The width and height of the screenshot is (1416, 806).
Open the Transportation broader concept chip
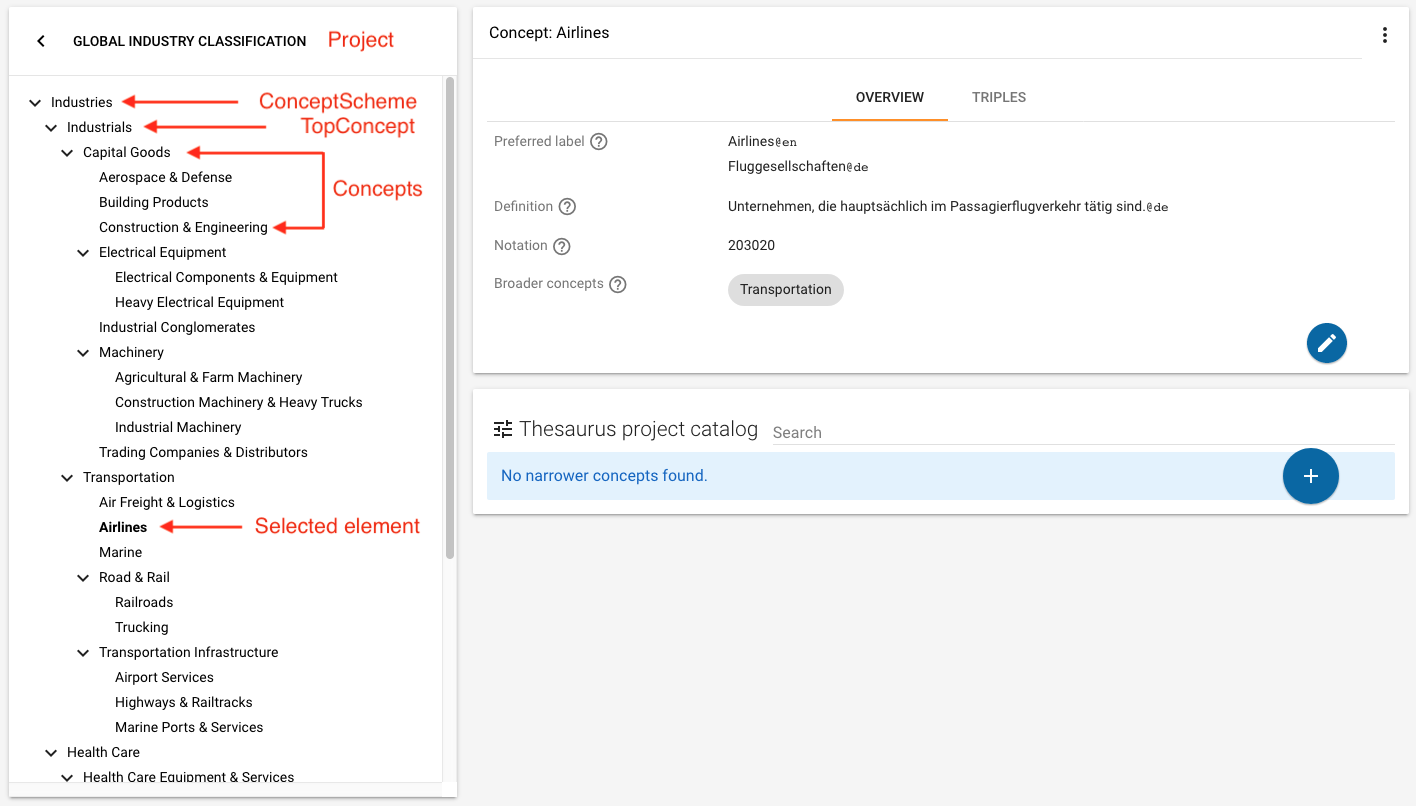785,290
